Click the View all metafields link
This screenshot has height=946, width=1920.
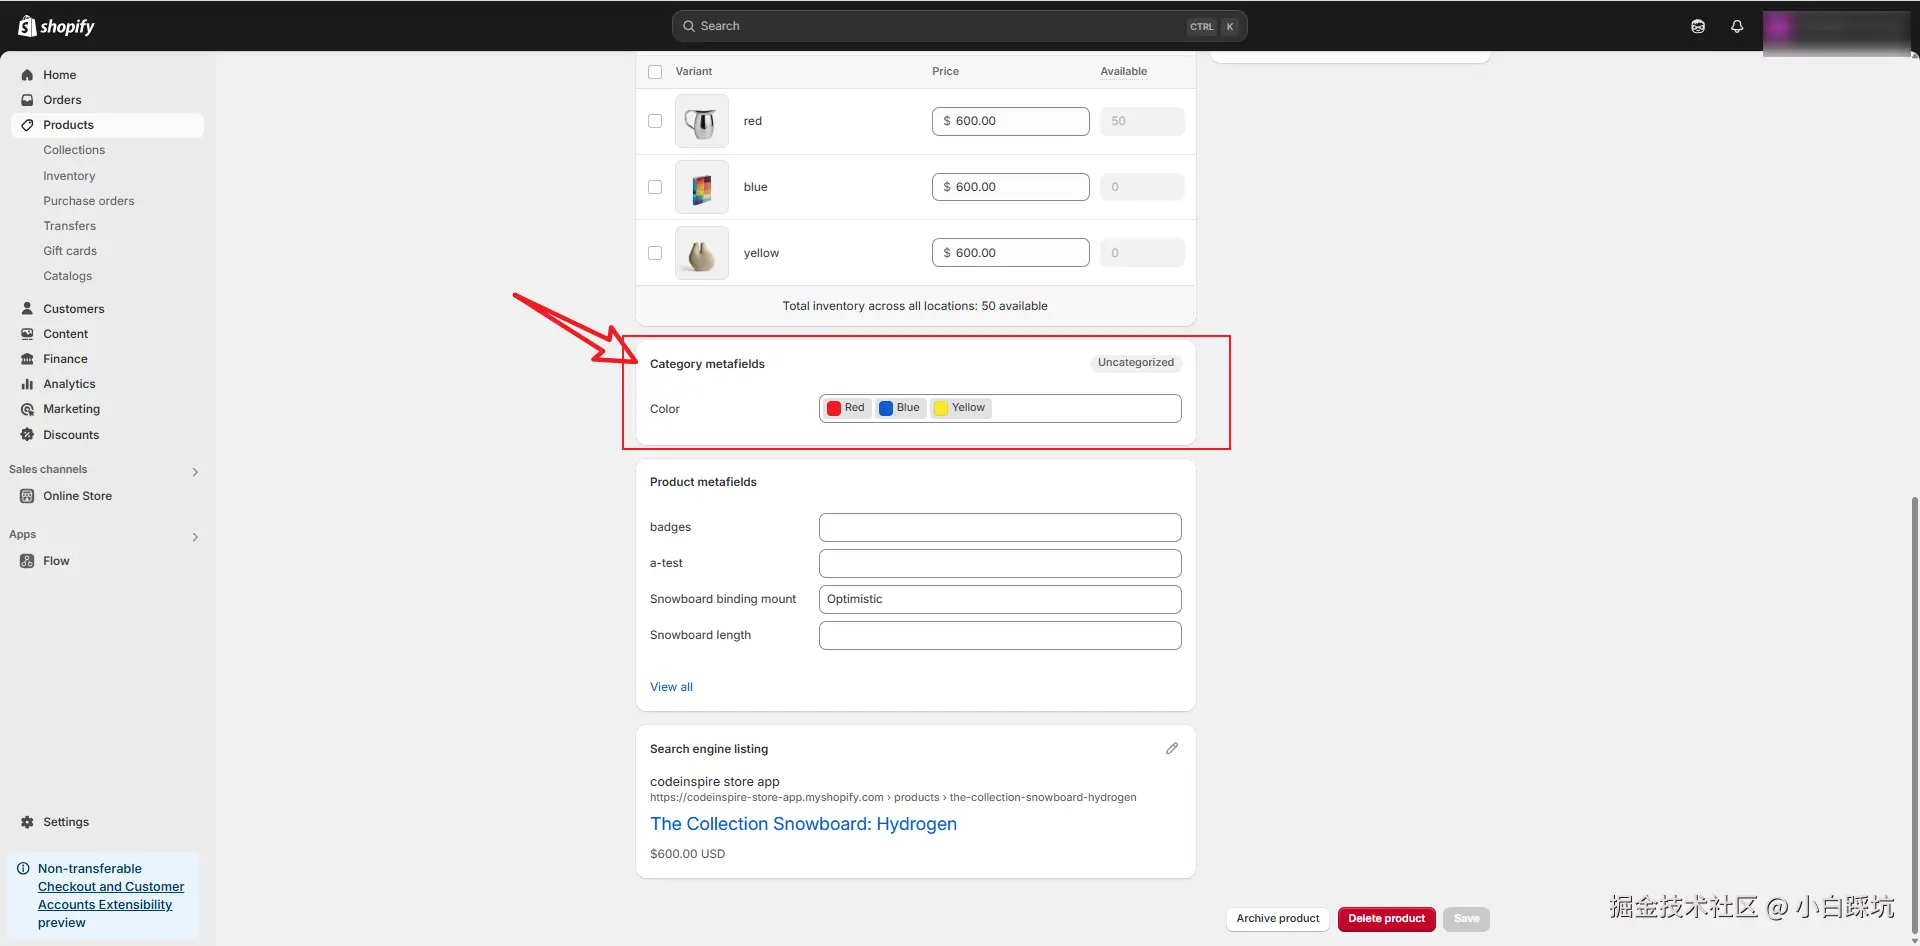671,687
